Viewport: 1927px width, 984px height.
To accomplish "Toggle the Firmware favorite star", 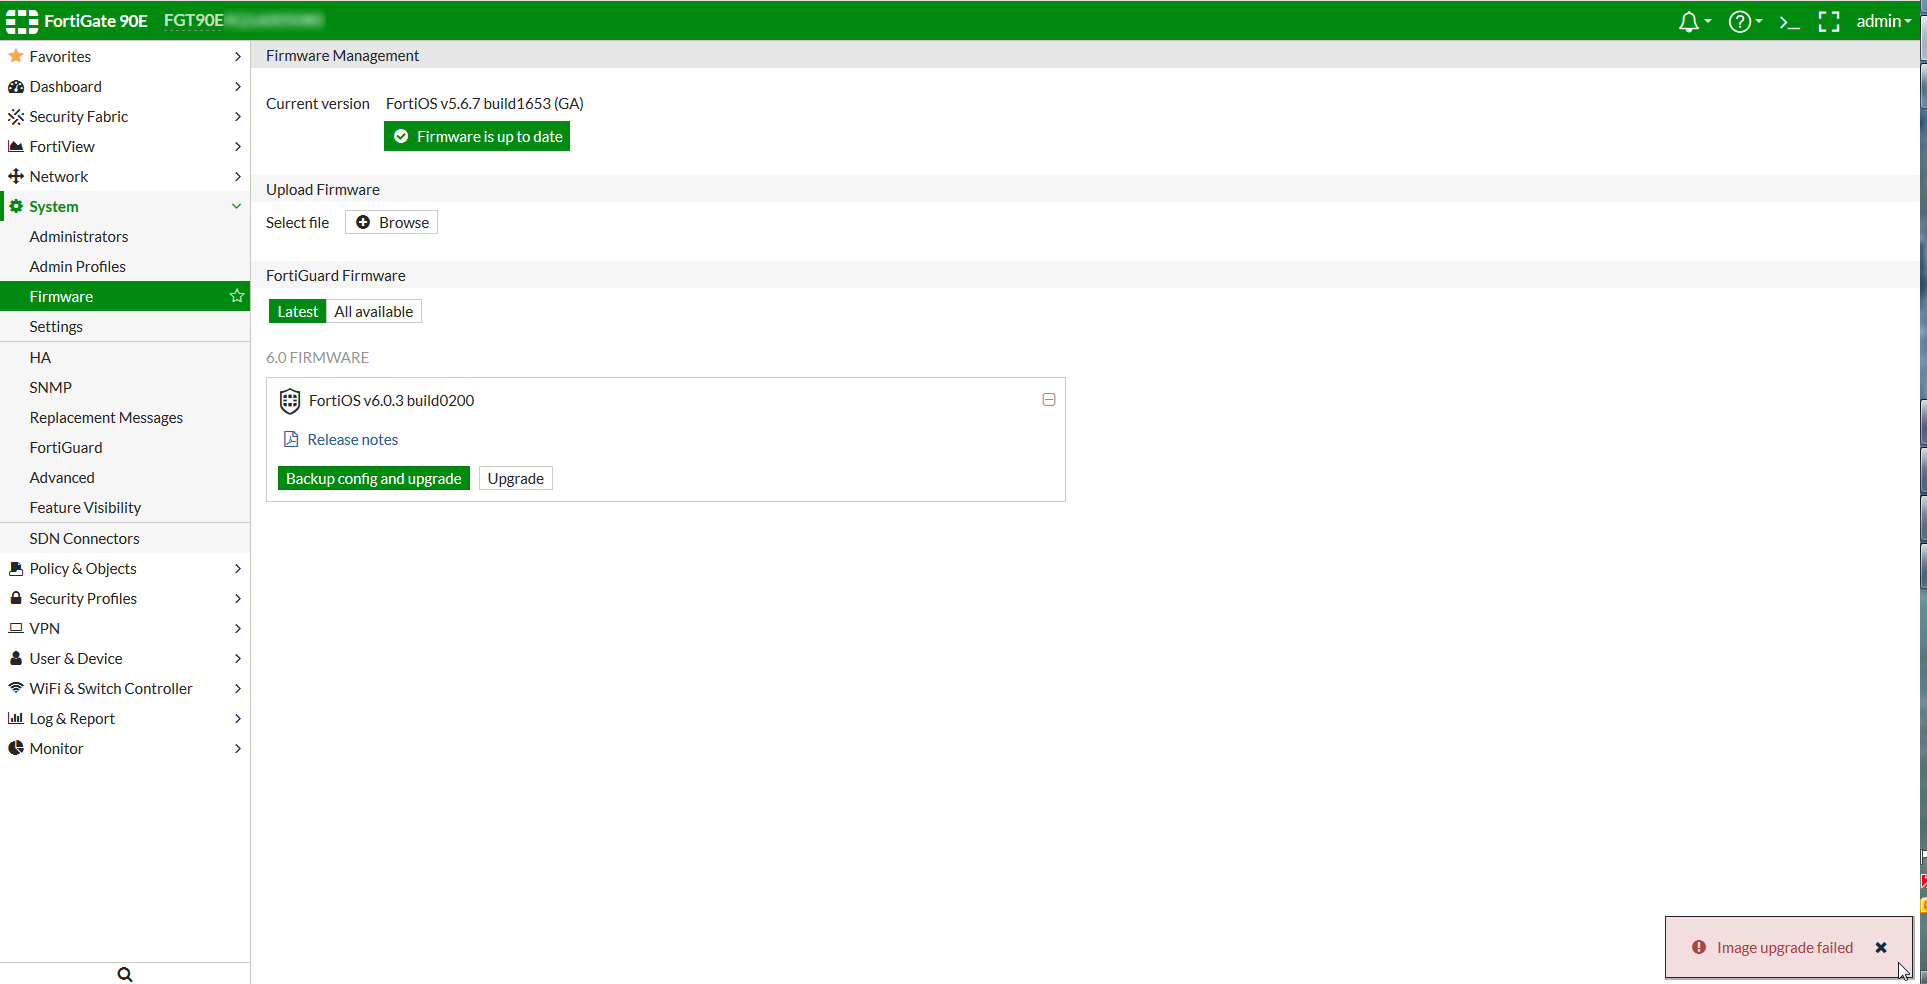I will (x=237, y=296).
